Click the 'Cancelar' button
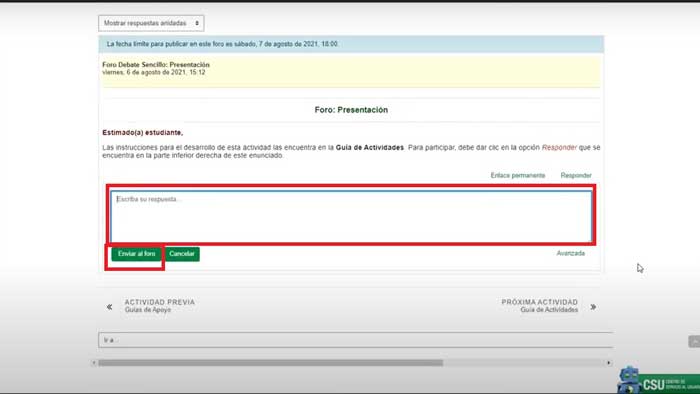This screenshot has width=700, height=394. (182, 254)
